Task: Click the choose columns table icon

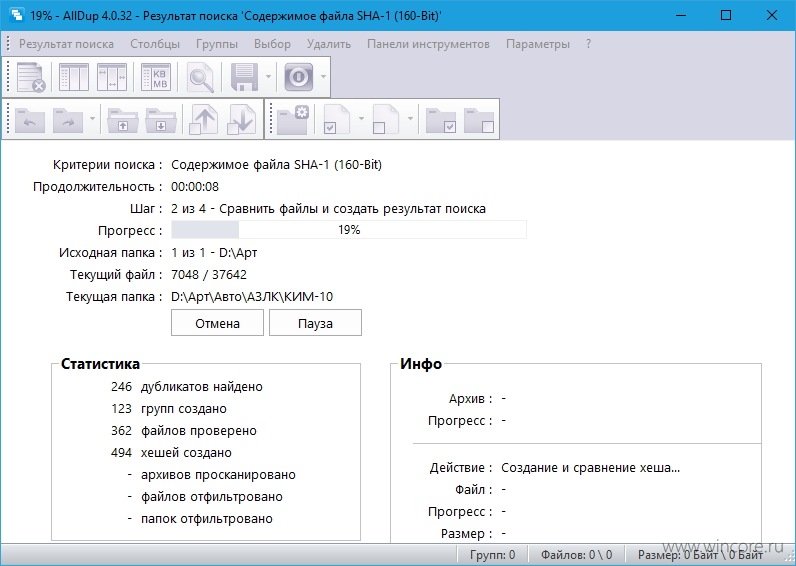Action: click(x=74, y=77)
